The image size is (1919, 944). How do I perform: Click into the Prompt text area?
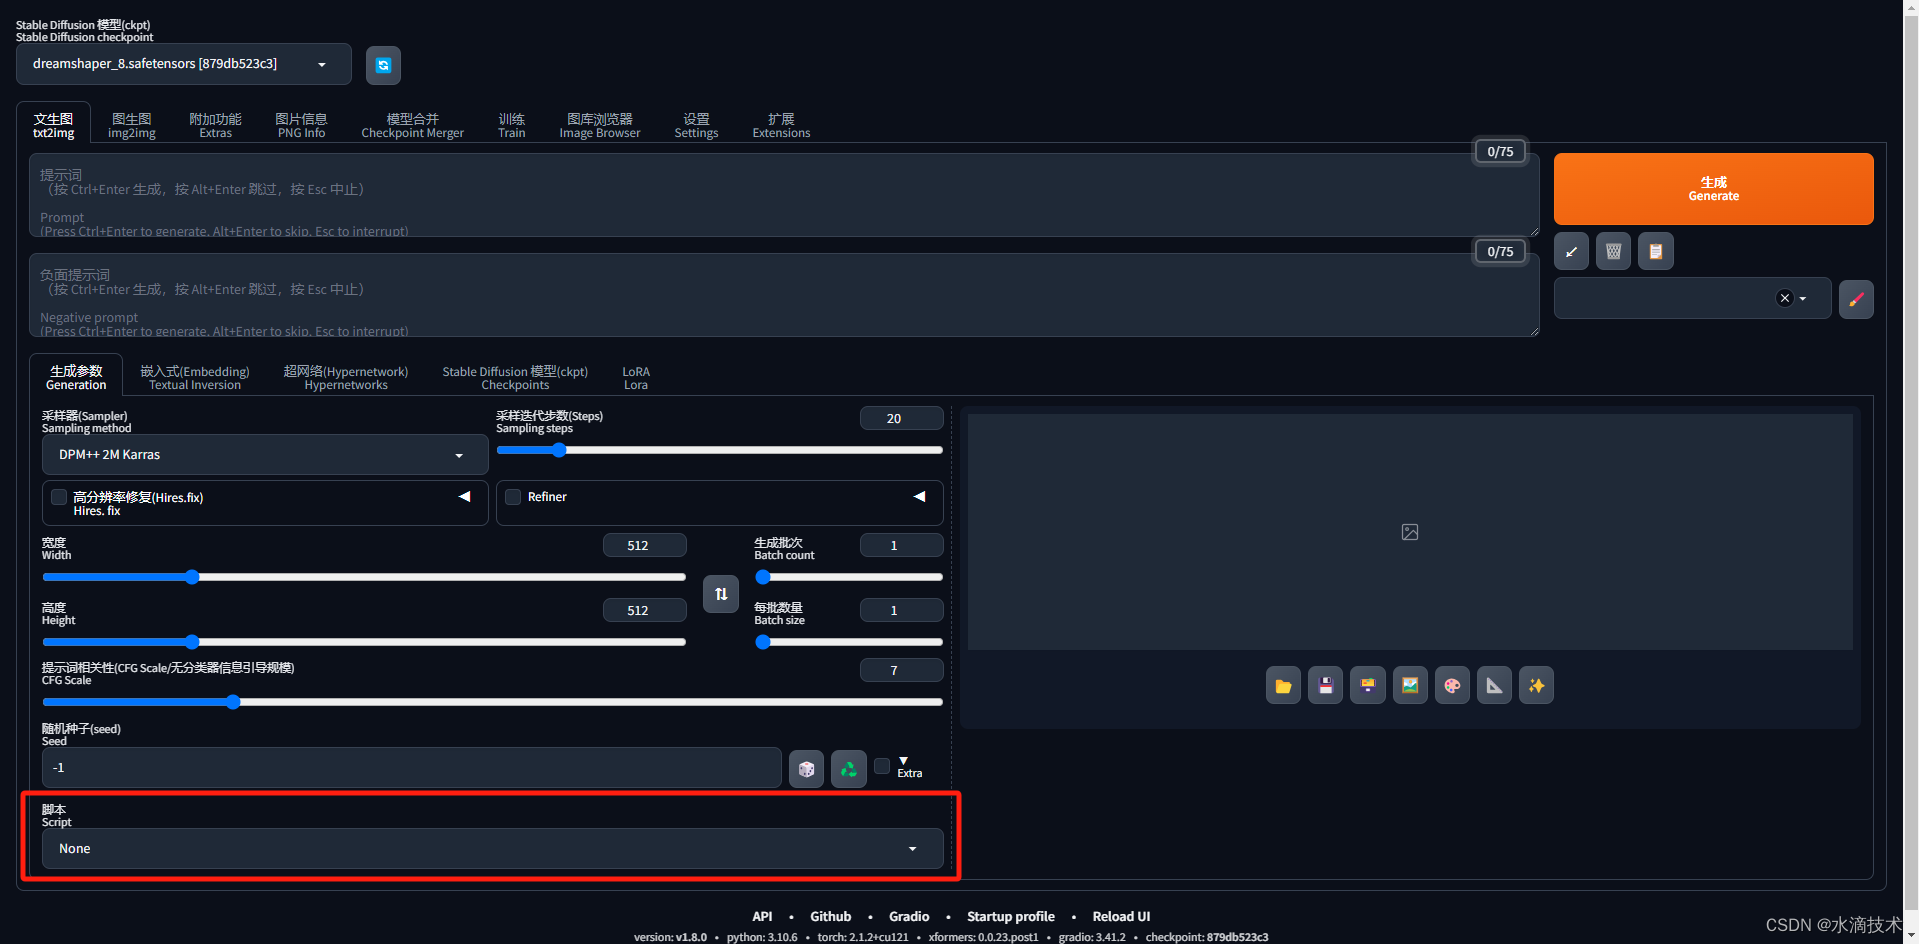(x=784, y=195)
